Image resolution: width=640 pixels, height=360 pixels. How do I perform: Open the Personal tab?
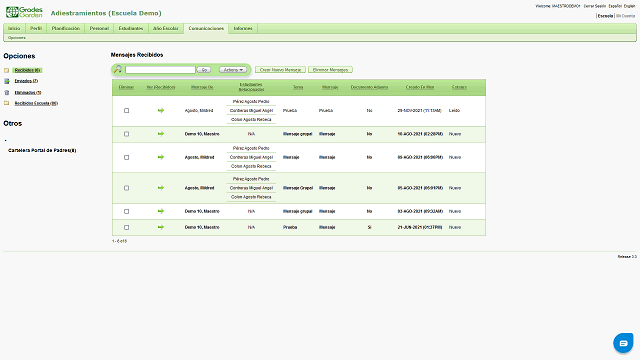click(99, 28)
